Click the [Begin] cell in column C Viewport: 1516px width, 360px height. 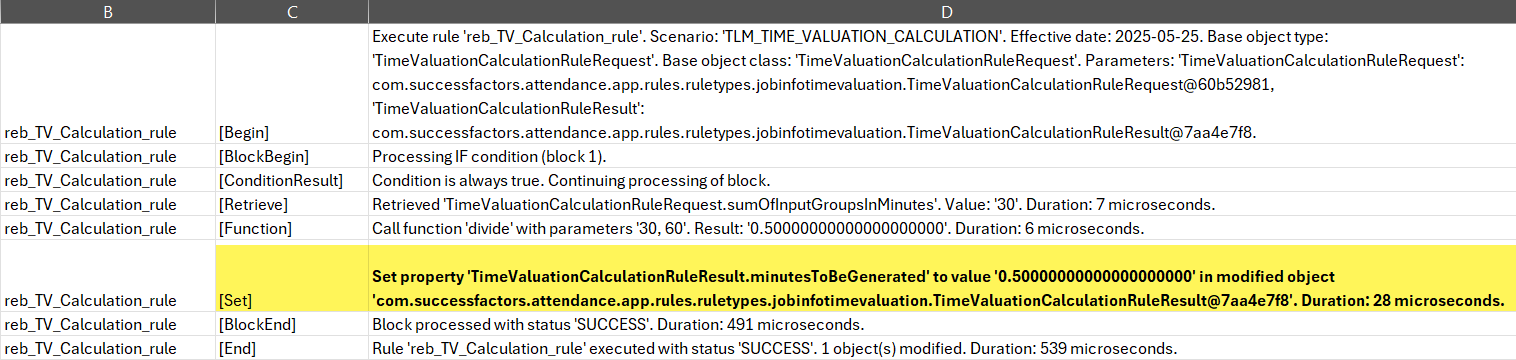click(x=291, y=84)
